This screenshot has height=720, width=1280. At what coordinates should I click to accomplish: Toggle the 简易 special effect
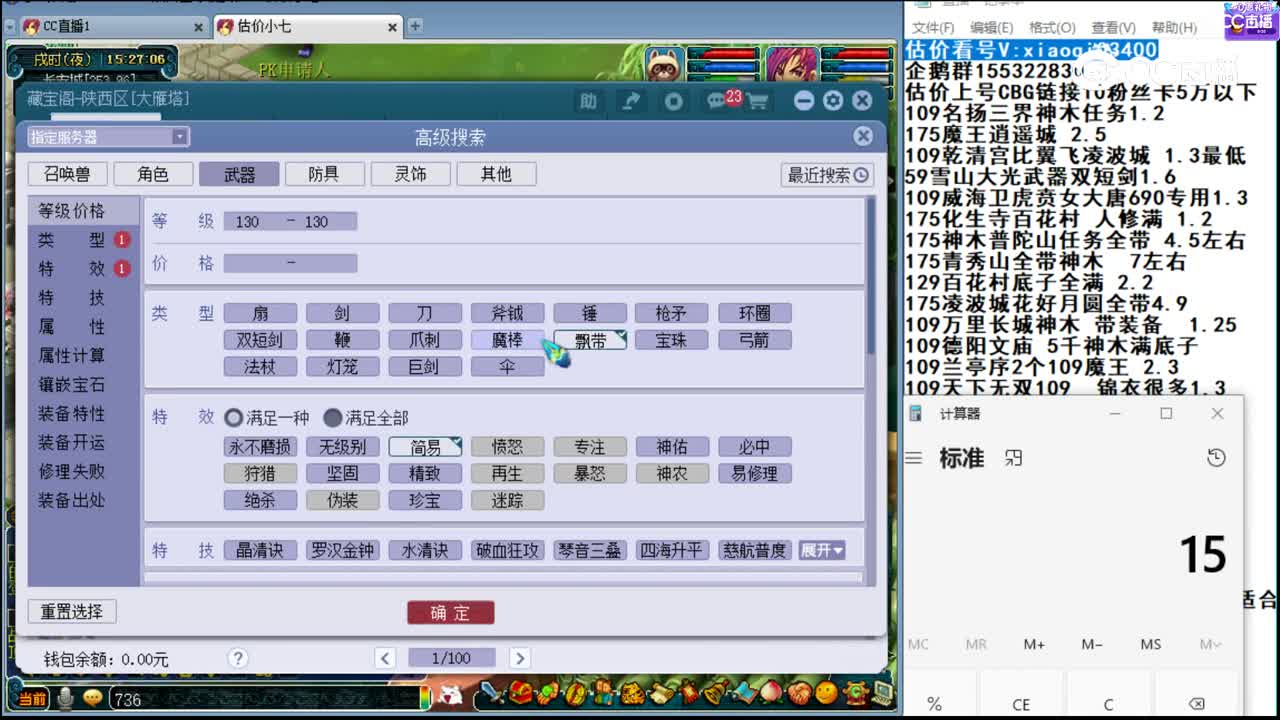pyautogui.click(x=425, y=447)
